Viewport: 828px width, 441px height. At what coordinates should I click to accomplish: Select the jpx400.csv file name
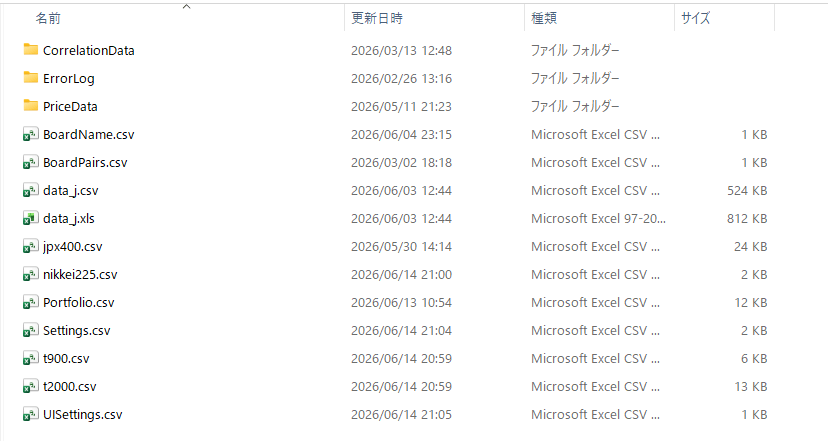pyautogui.click(x=73, y=247)
